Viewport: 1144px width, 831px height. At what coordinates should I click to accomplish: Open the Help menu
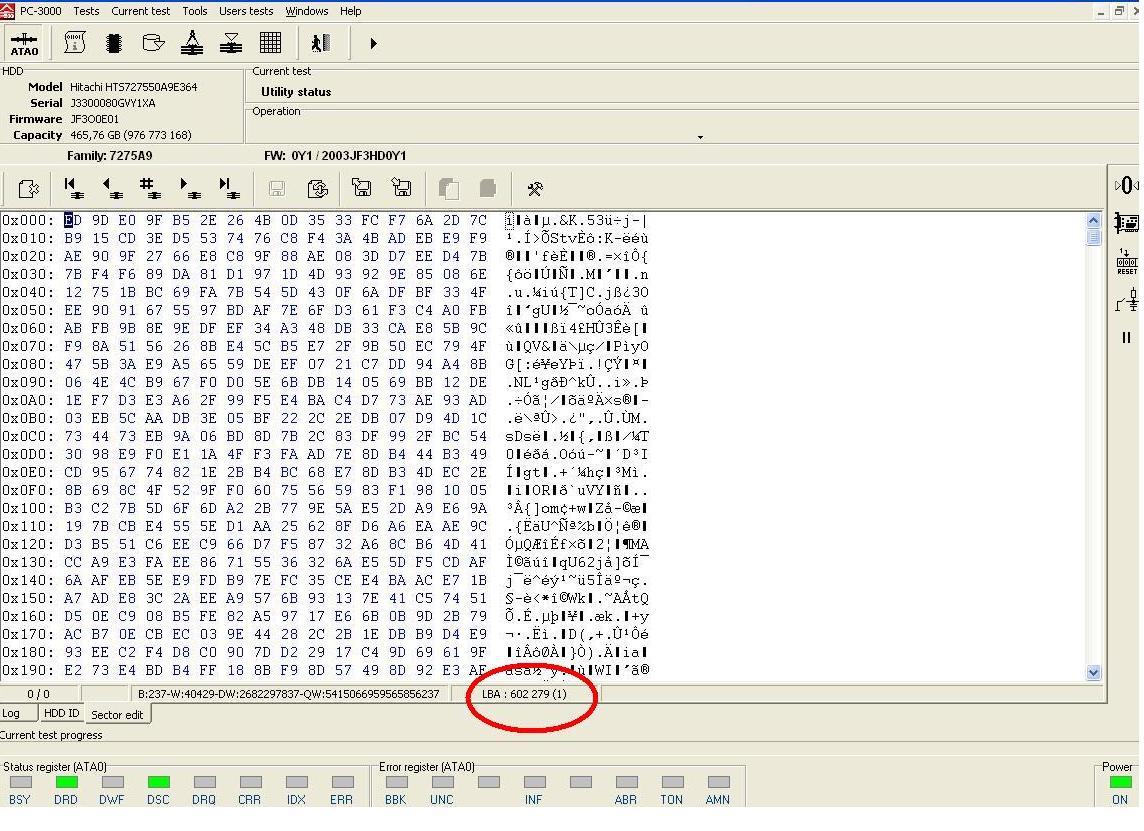click(350, 11)
